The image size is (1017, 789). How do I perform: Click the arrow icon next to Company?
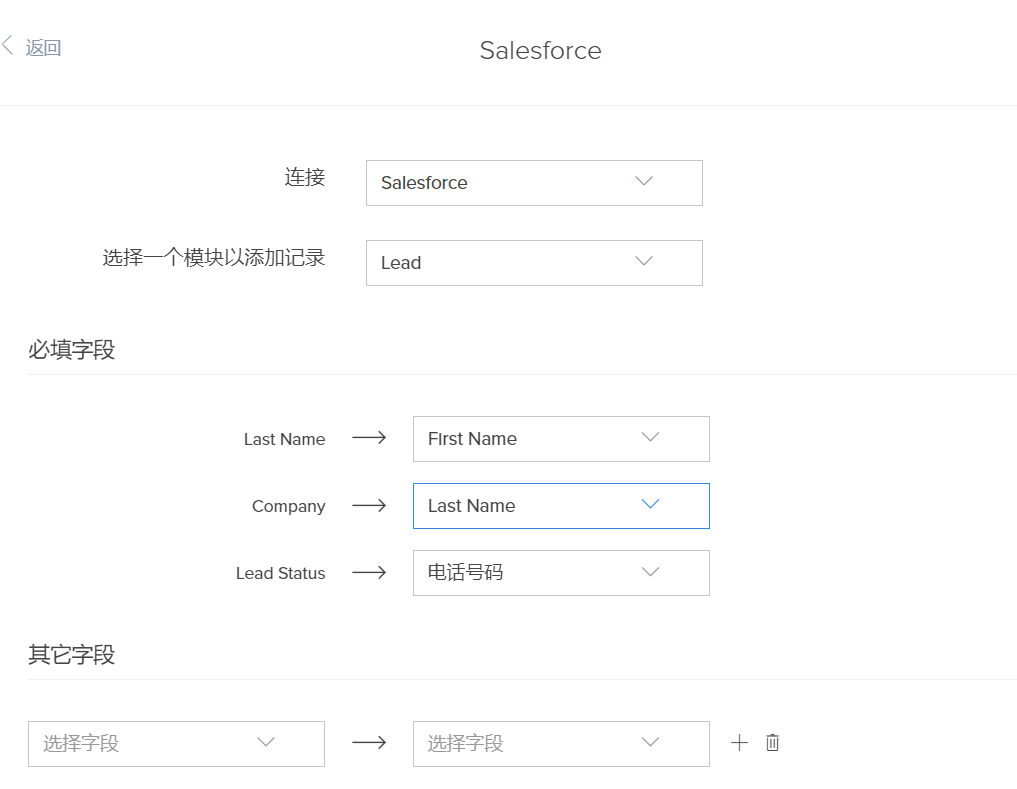click(369, 506)
